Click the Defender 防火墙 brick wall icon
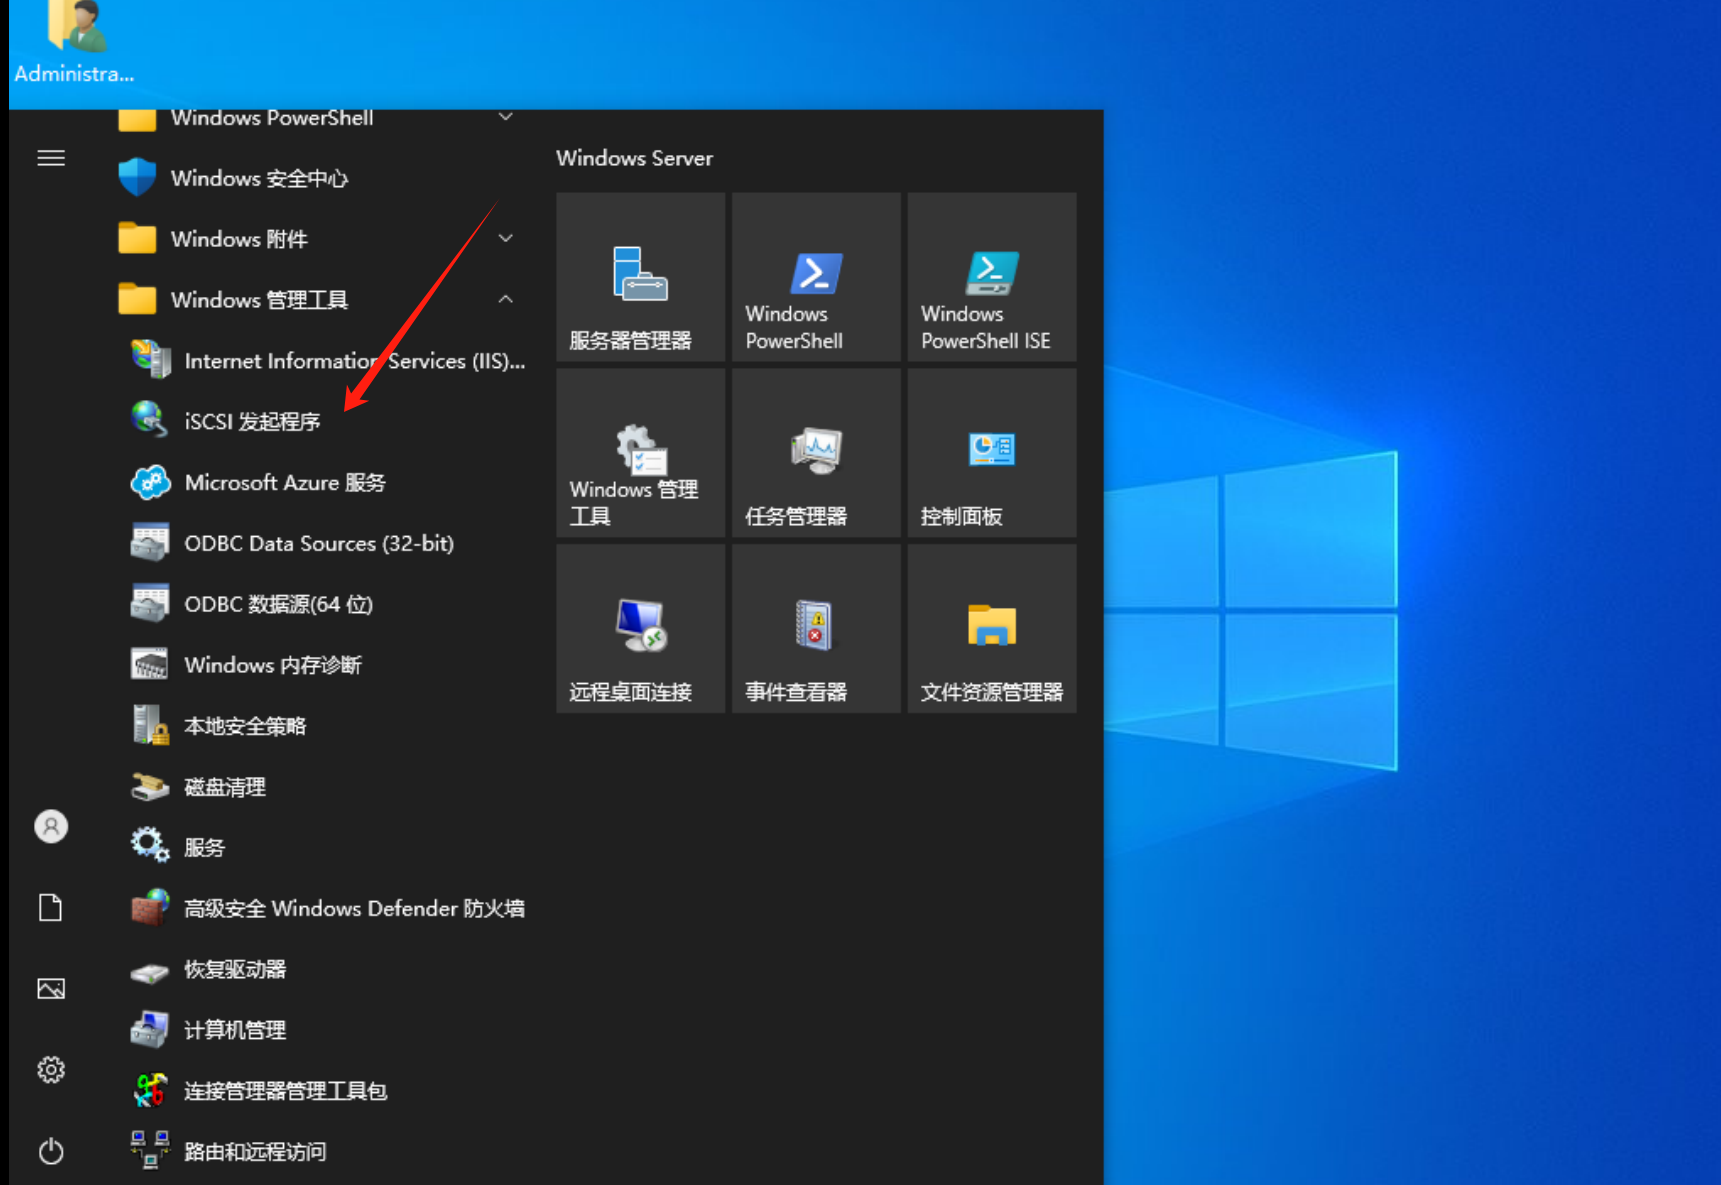The width and height of the screenshot is (1721, 1185). [x=150, y=908]
